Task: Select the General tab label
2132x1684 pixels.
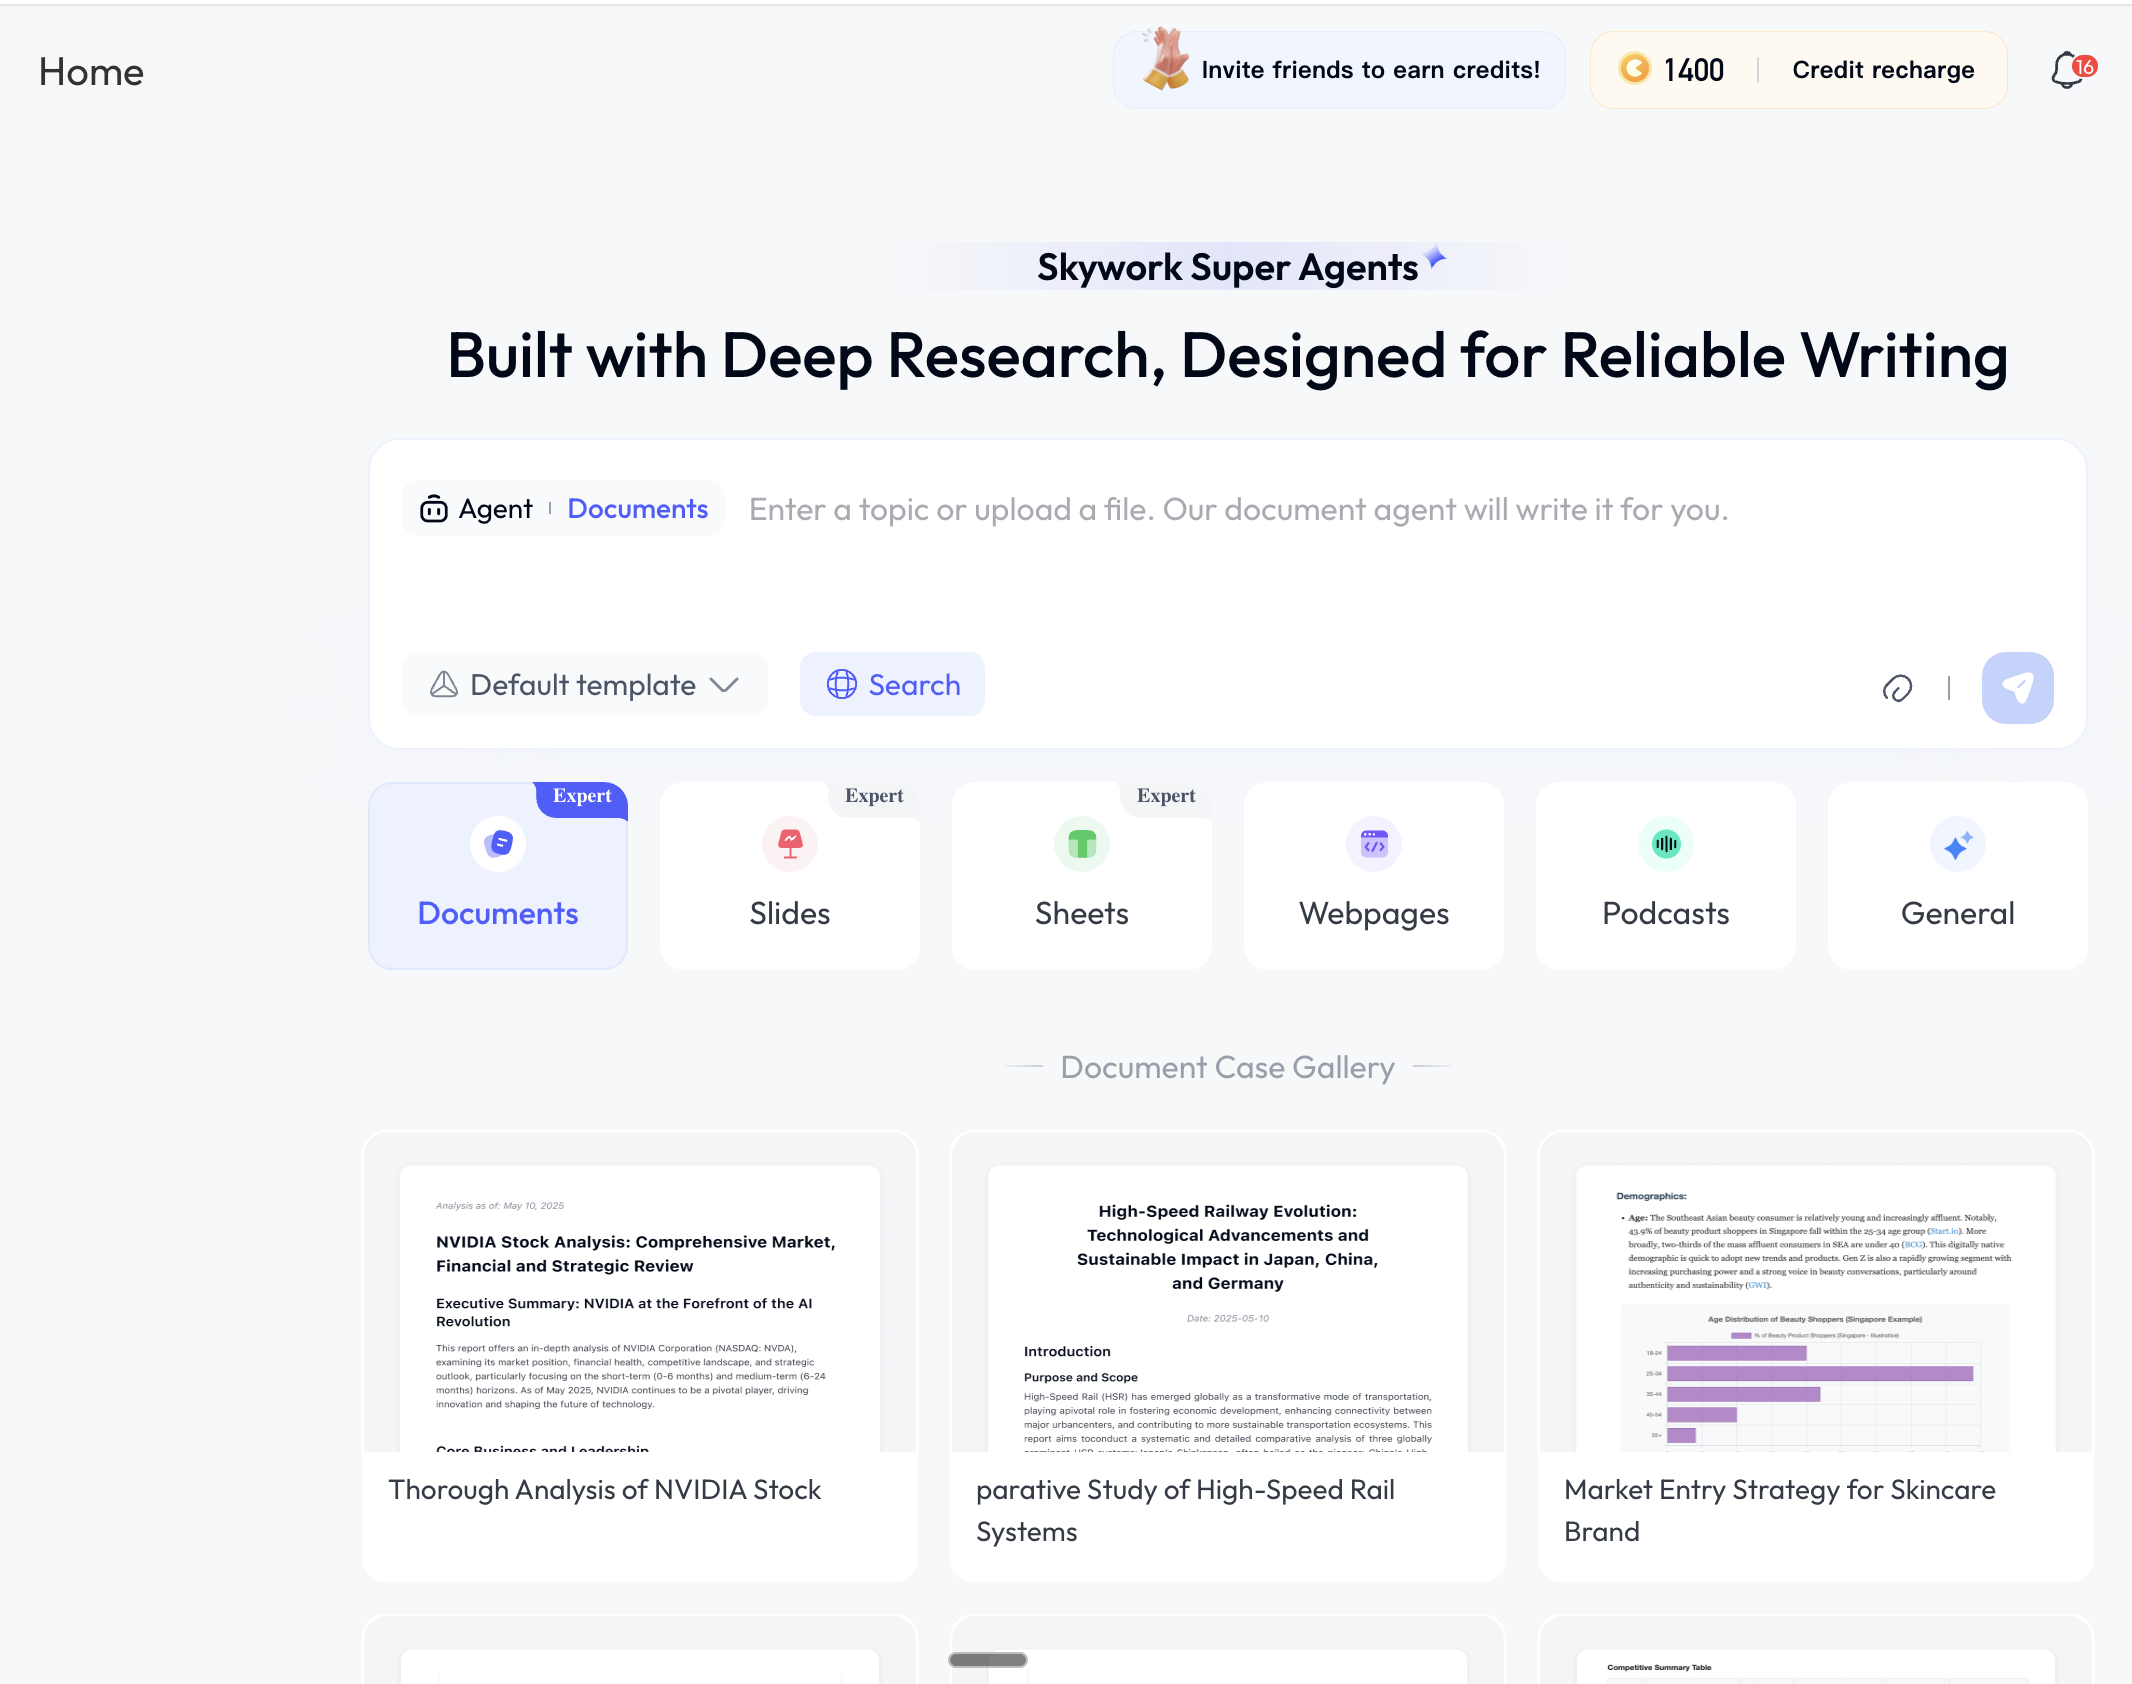Action: click(1958, 913)
